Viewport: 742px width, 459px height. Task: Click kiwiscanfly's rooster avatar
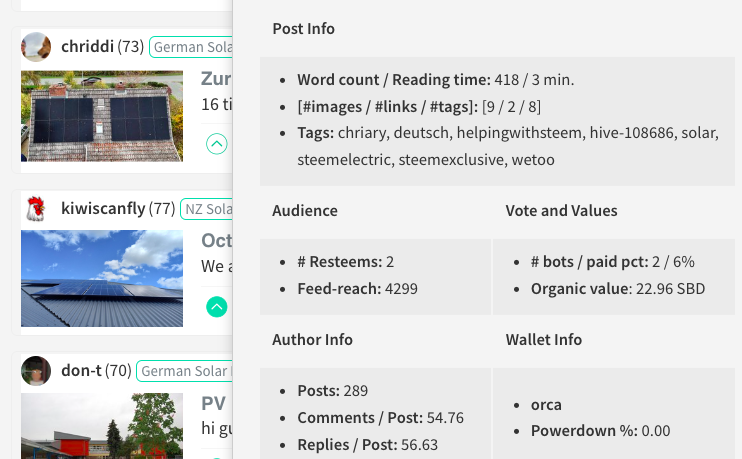pyautogui.click(x=36, y=209)
